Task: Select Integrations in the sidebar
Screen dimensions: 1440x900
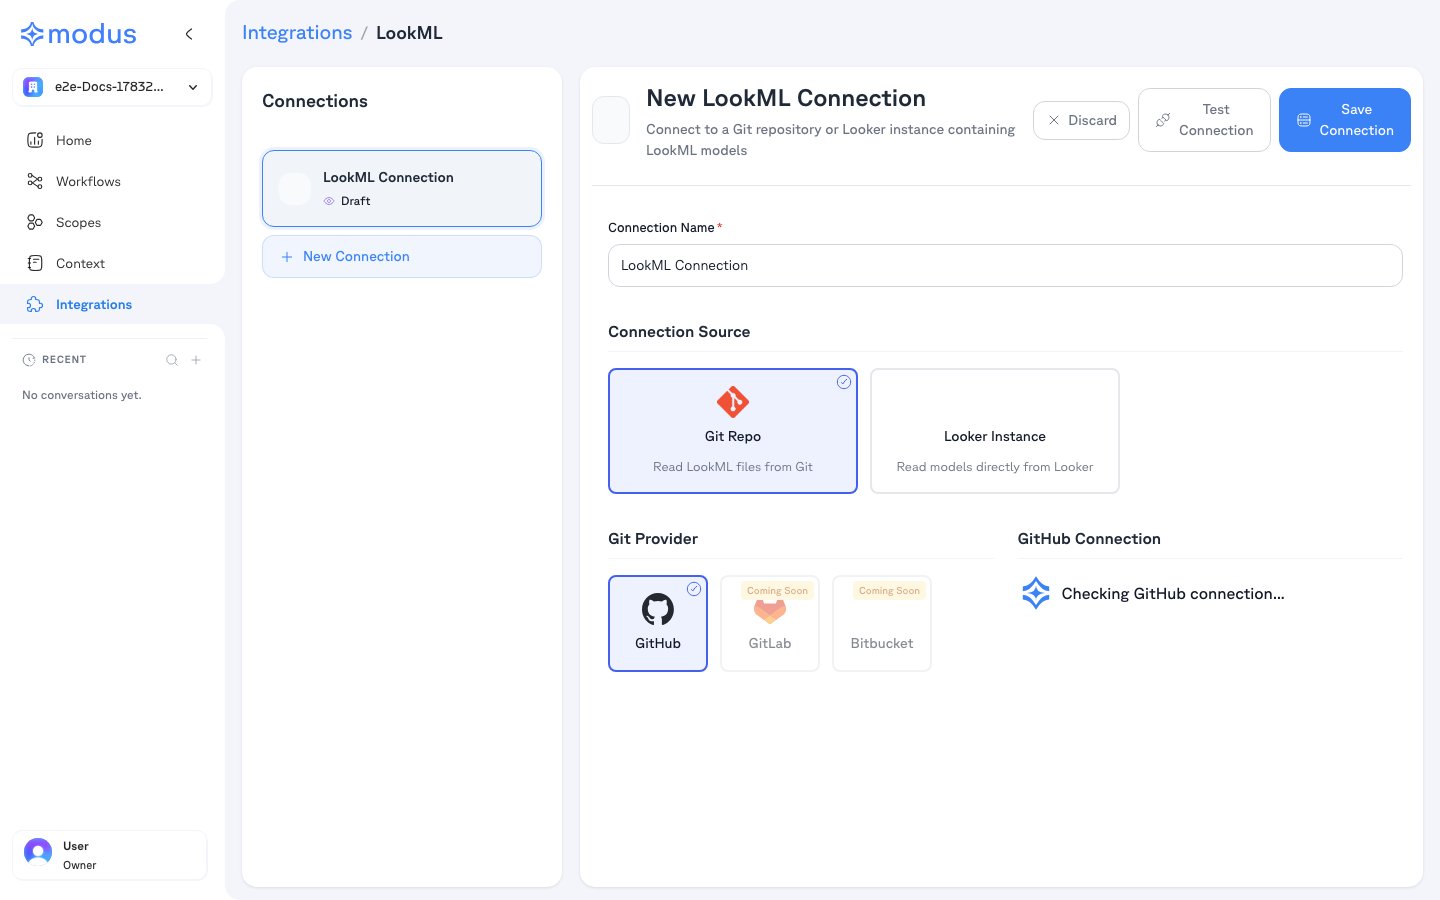Action: pyautogui.click(x=112, y=304)
